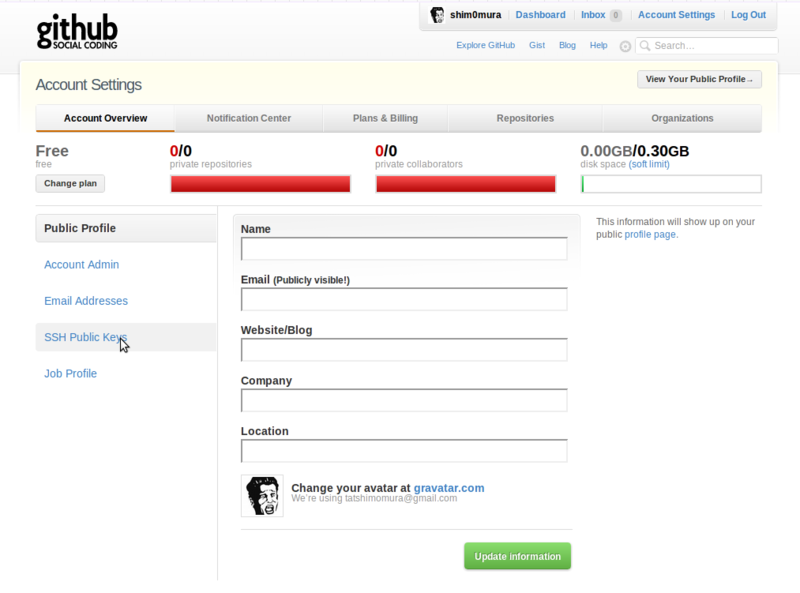Open the Gist link
This screenshot has height=593, width=800.
point(537,45)
